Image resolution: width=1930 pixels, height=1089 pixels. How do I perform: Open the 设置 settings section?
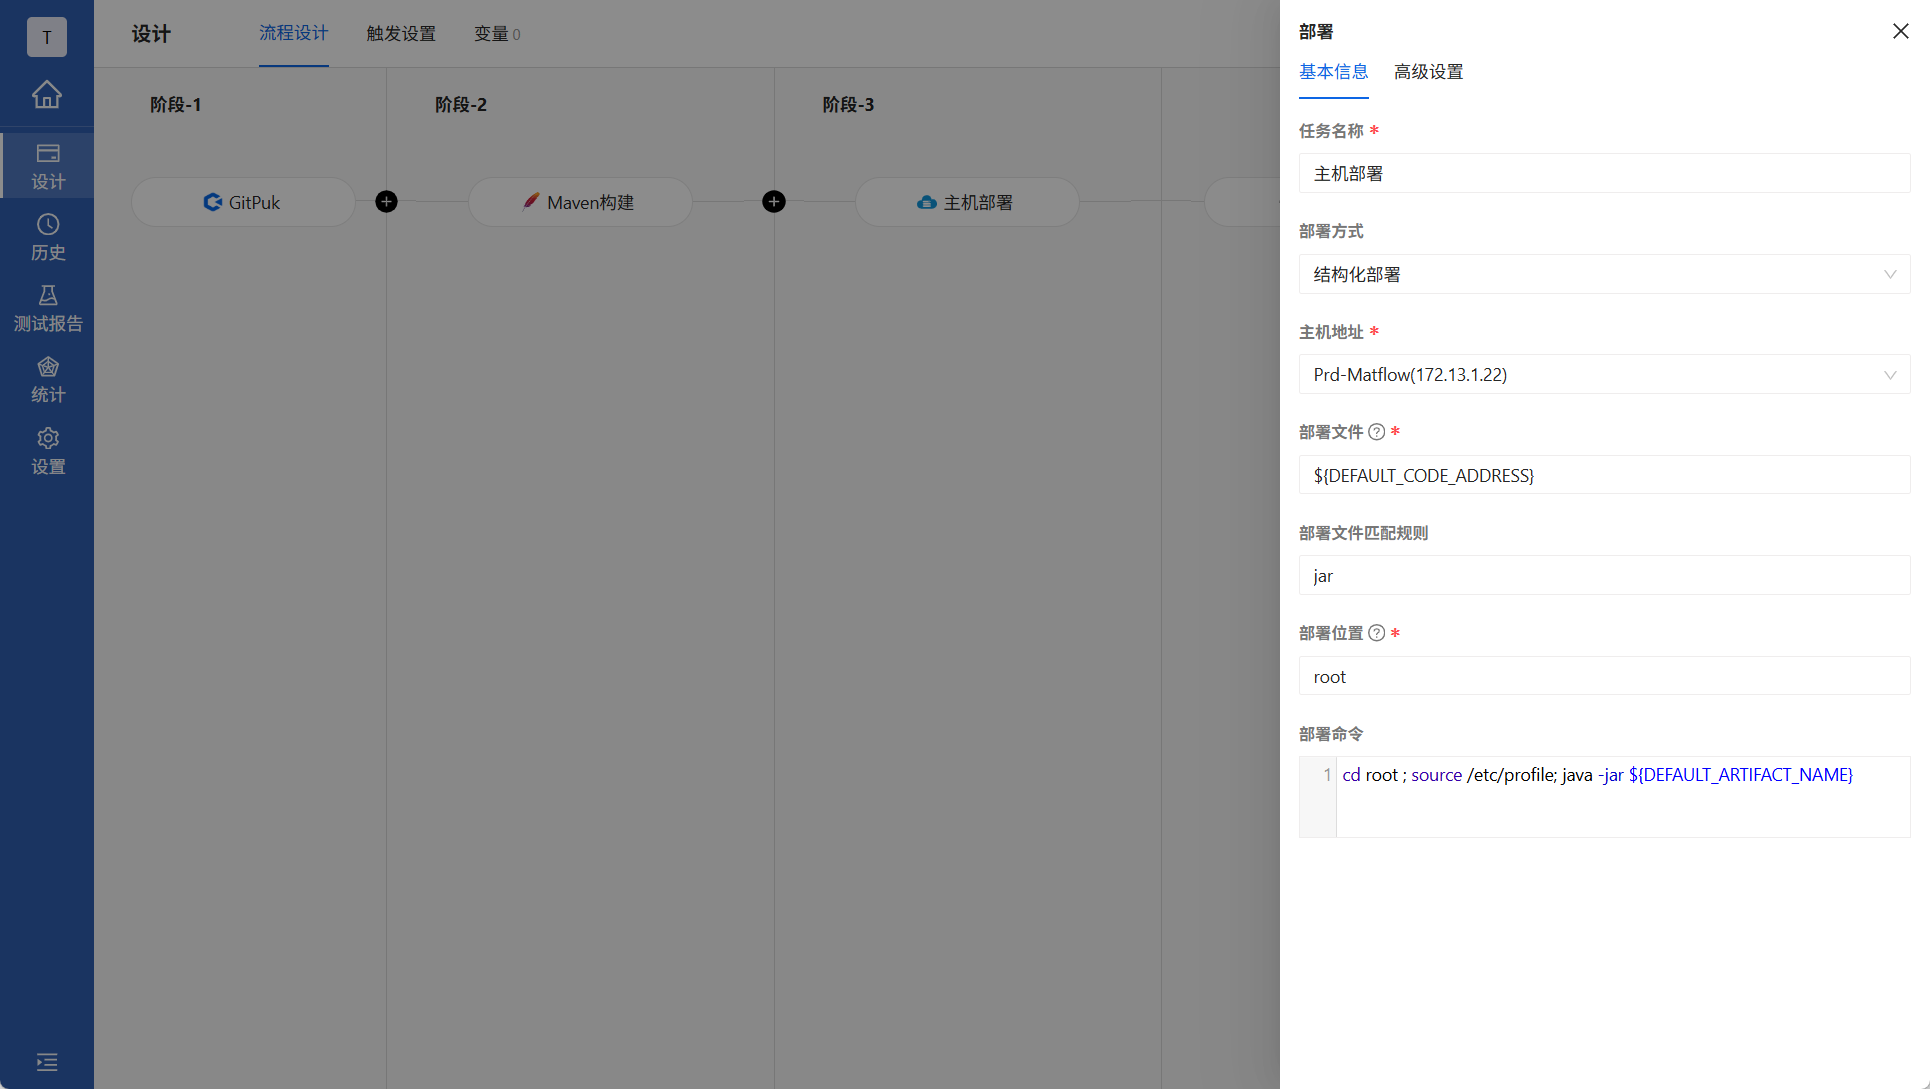click(47, 451)
